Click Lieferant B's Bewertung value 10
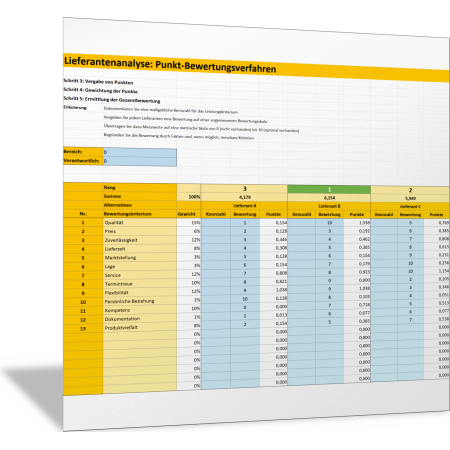 click(x=329, y=223)
